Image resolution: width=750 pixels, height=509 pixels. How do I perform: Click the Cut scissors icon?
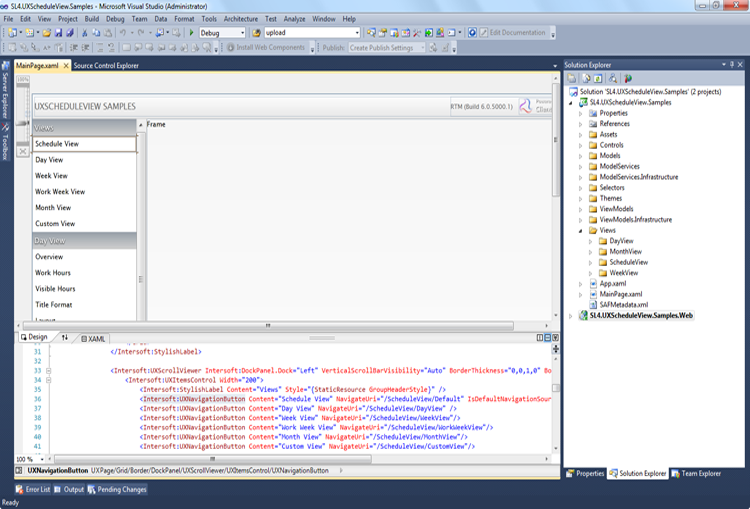[85, 33]
